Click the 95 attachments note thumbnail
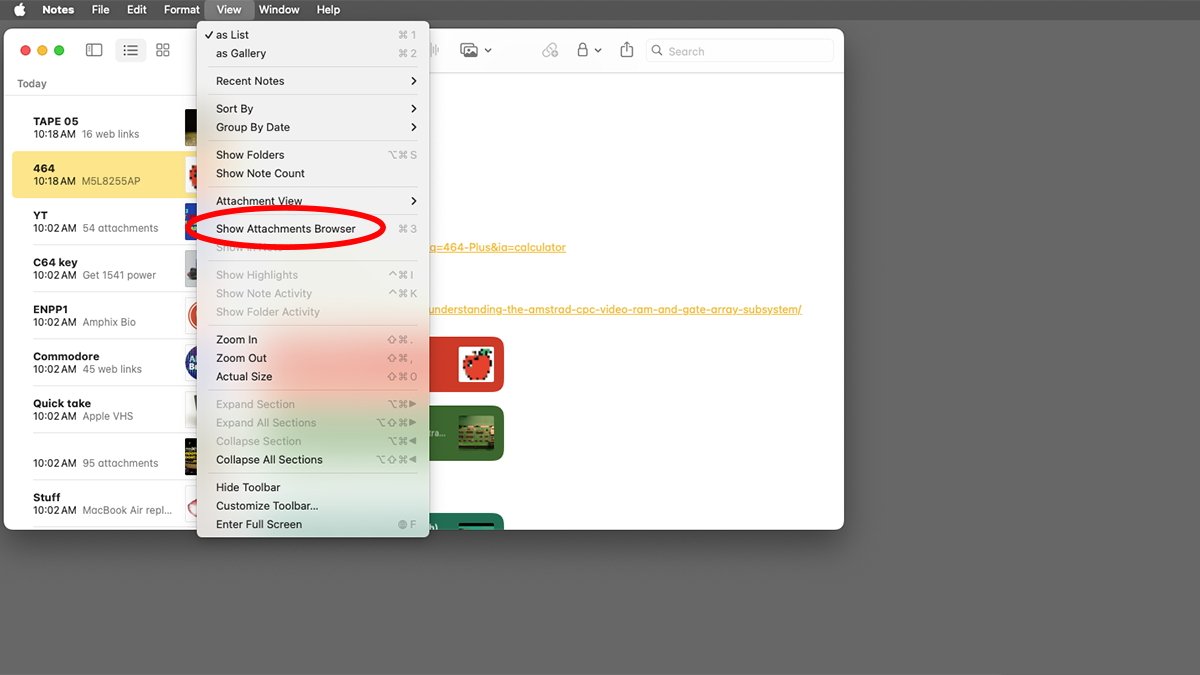This screenshot has height=675, width=1200. tap(191, 456)
